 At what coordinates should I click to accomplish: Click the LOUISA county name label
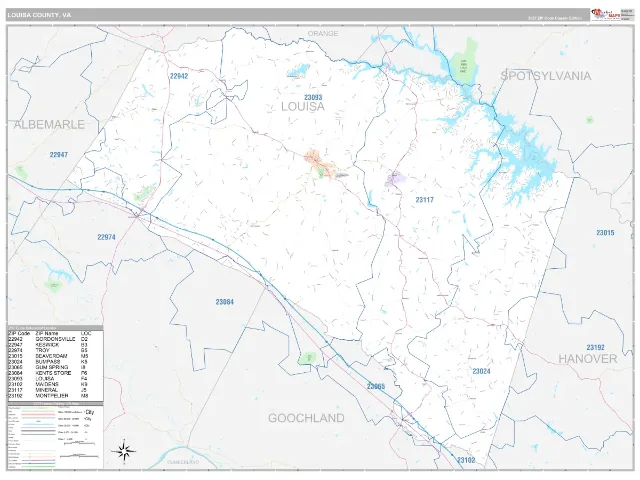[303, 107]
